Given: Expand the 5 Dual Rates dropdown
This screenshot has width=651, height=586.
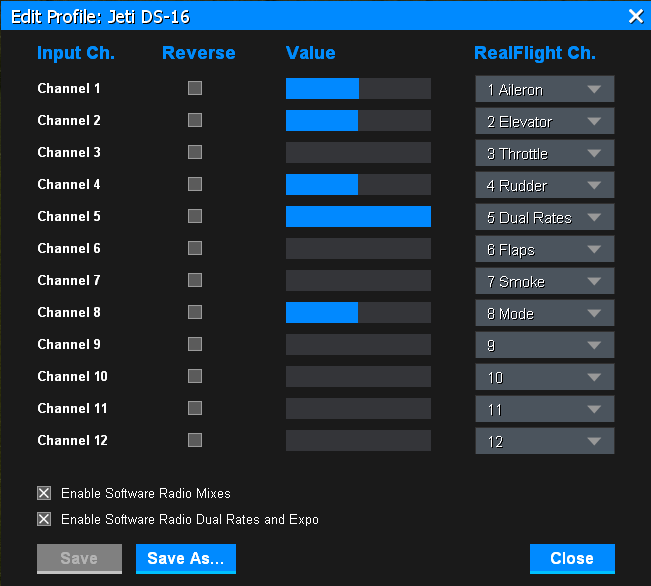Looking at the screenshot, I should [545, 217].
